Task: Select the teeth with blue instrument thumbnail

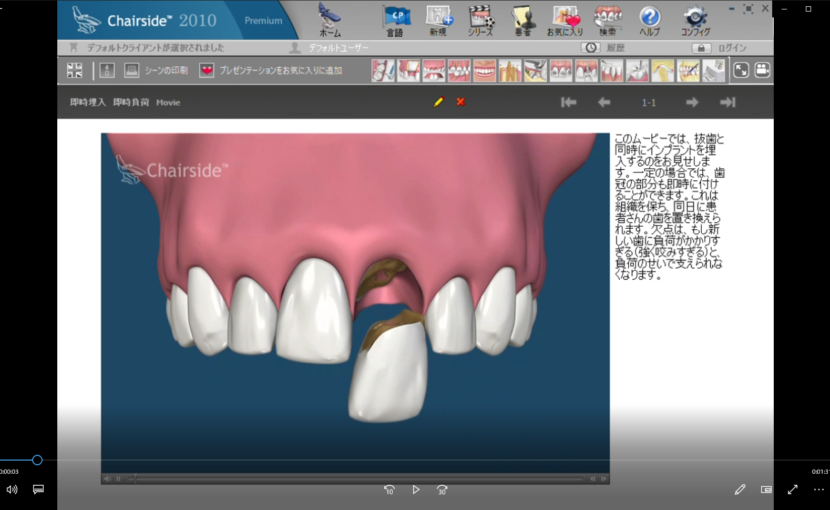Action: coord(688,70)
